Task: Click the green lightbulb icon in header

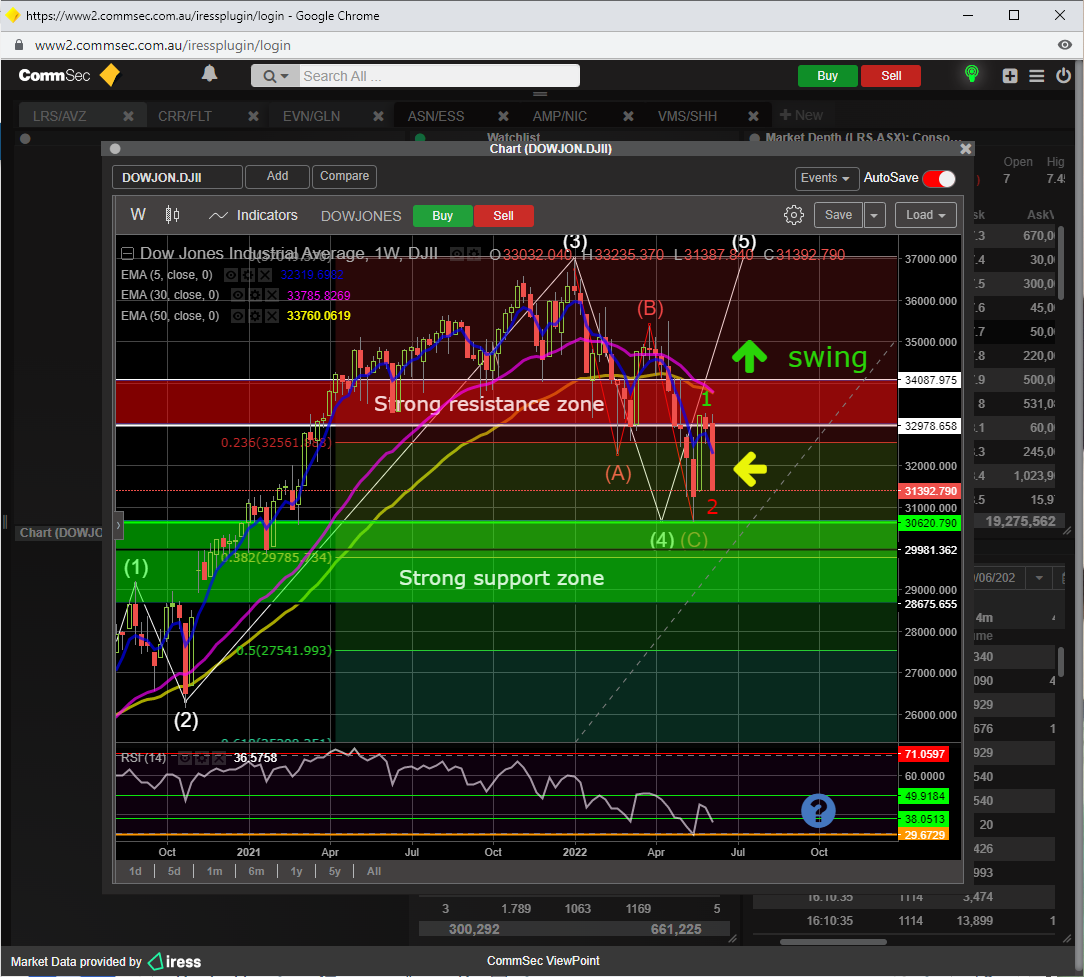Action: 971,74
